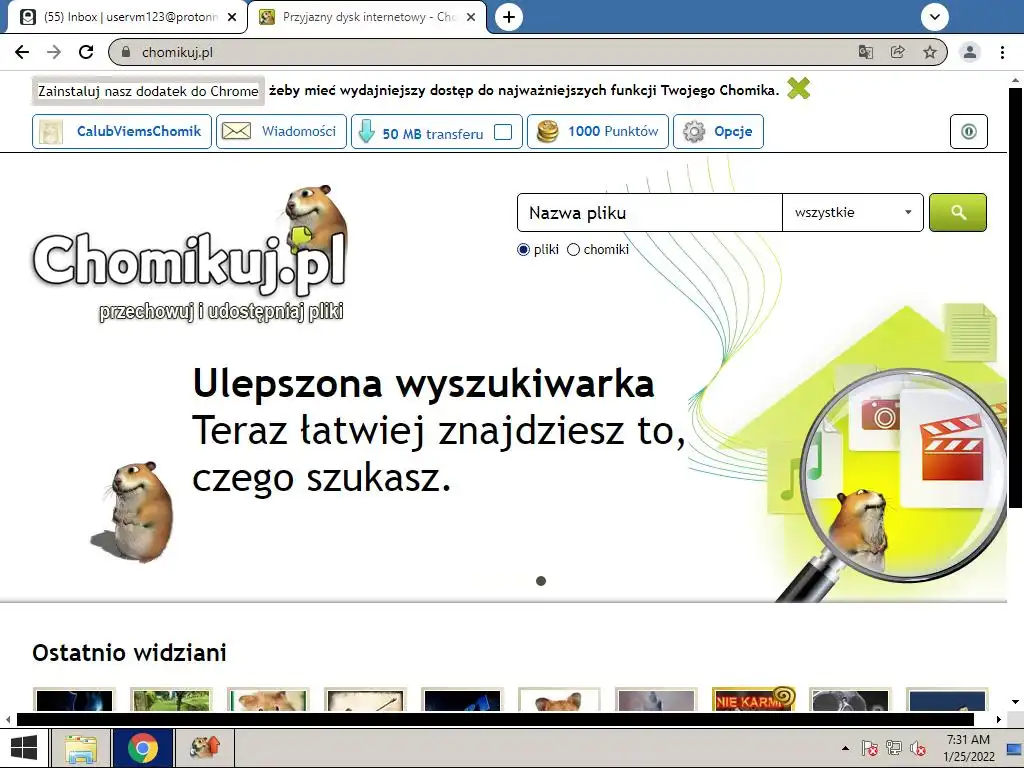
Task: Open the last Ostatnio widziani avatar thumbnail
Action: 947,699
